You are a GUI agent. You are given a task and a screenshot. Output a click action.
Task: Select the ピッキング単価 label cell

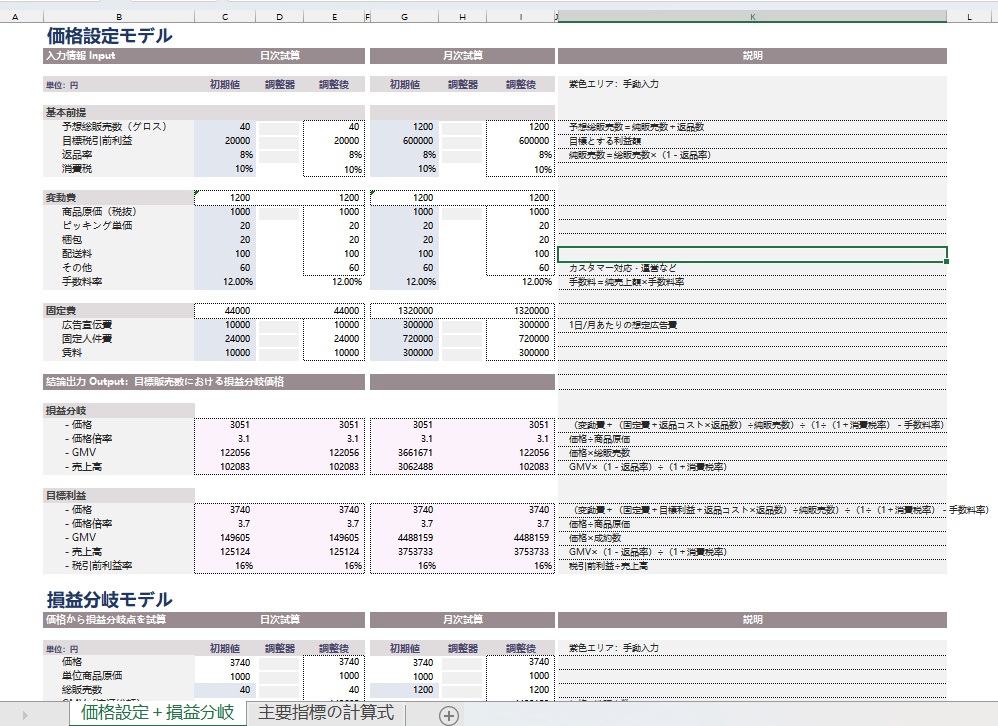pos(118,226)
